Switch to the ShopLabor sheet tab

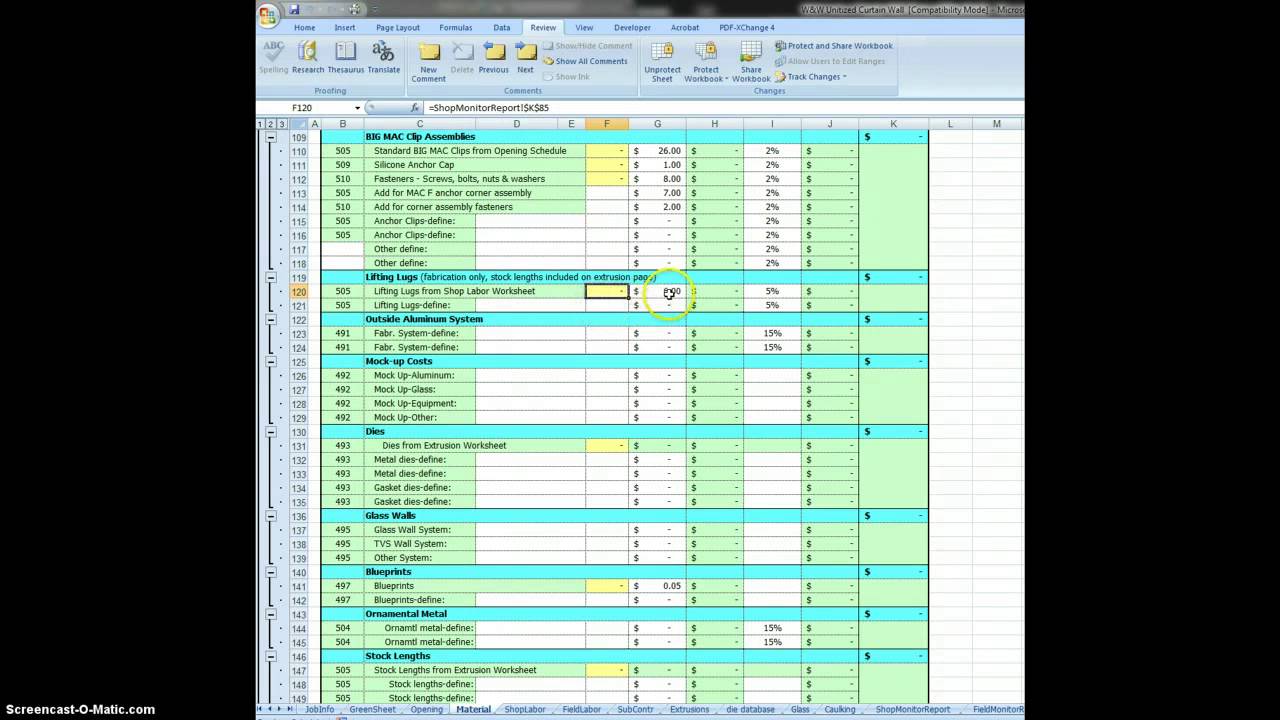[525, 709]
